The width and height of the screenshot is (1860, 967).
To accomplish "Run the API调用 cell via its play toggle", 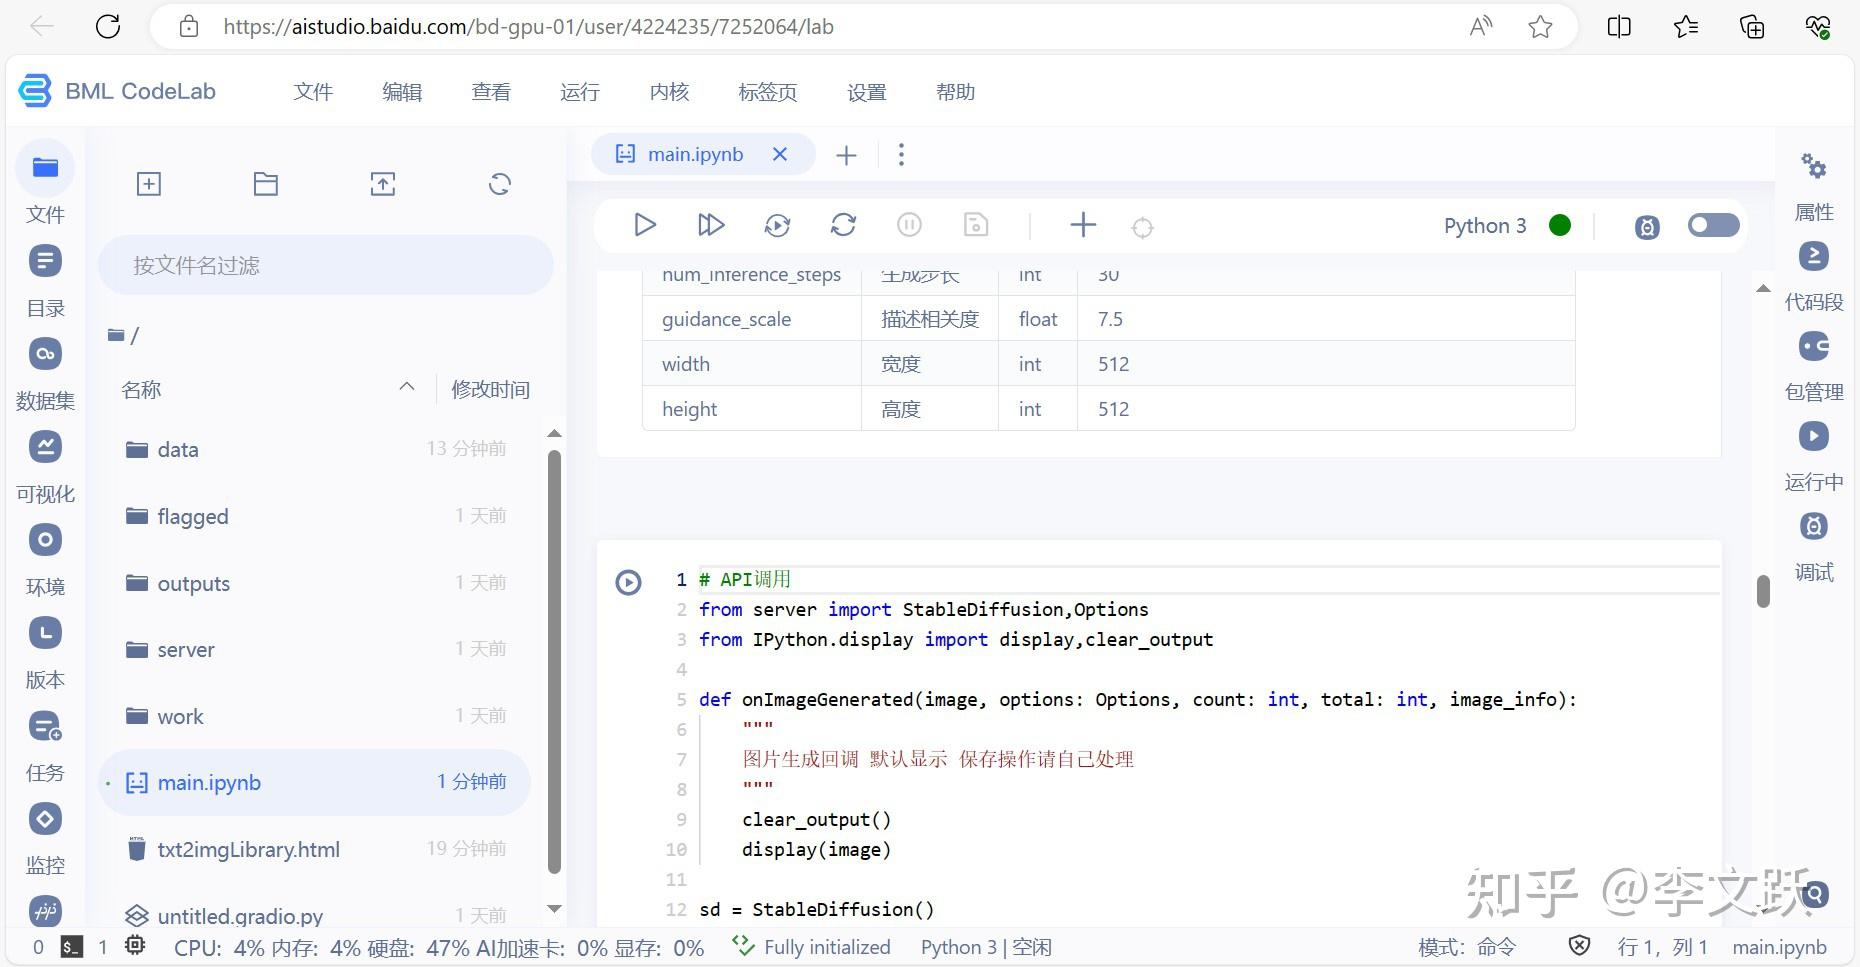I will [x=628, y=581].
